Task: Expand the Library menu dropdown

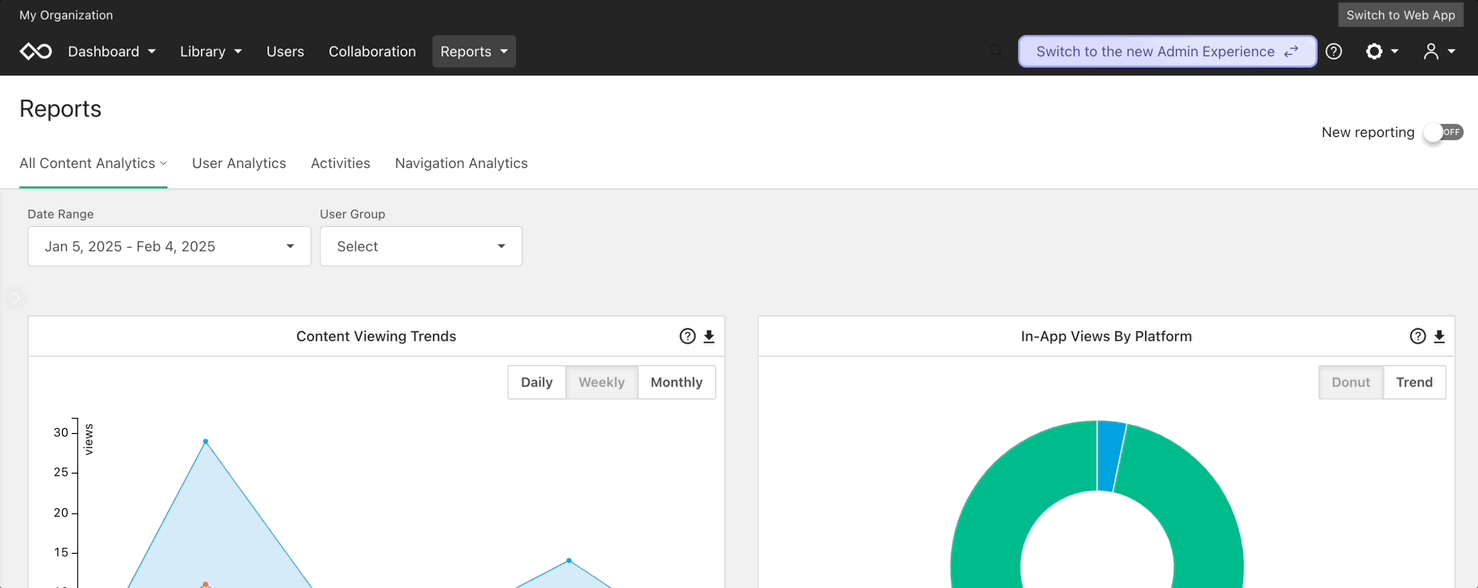Action: point(211,51)
